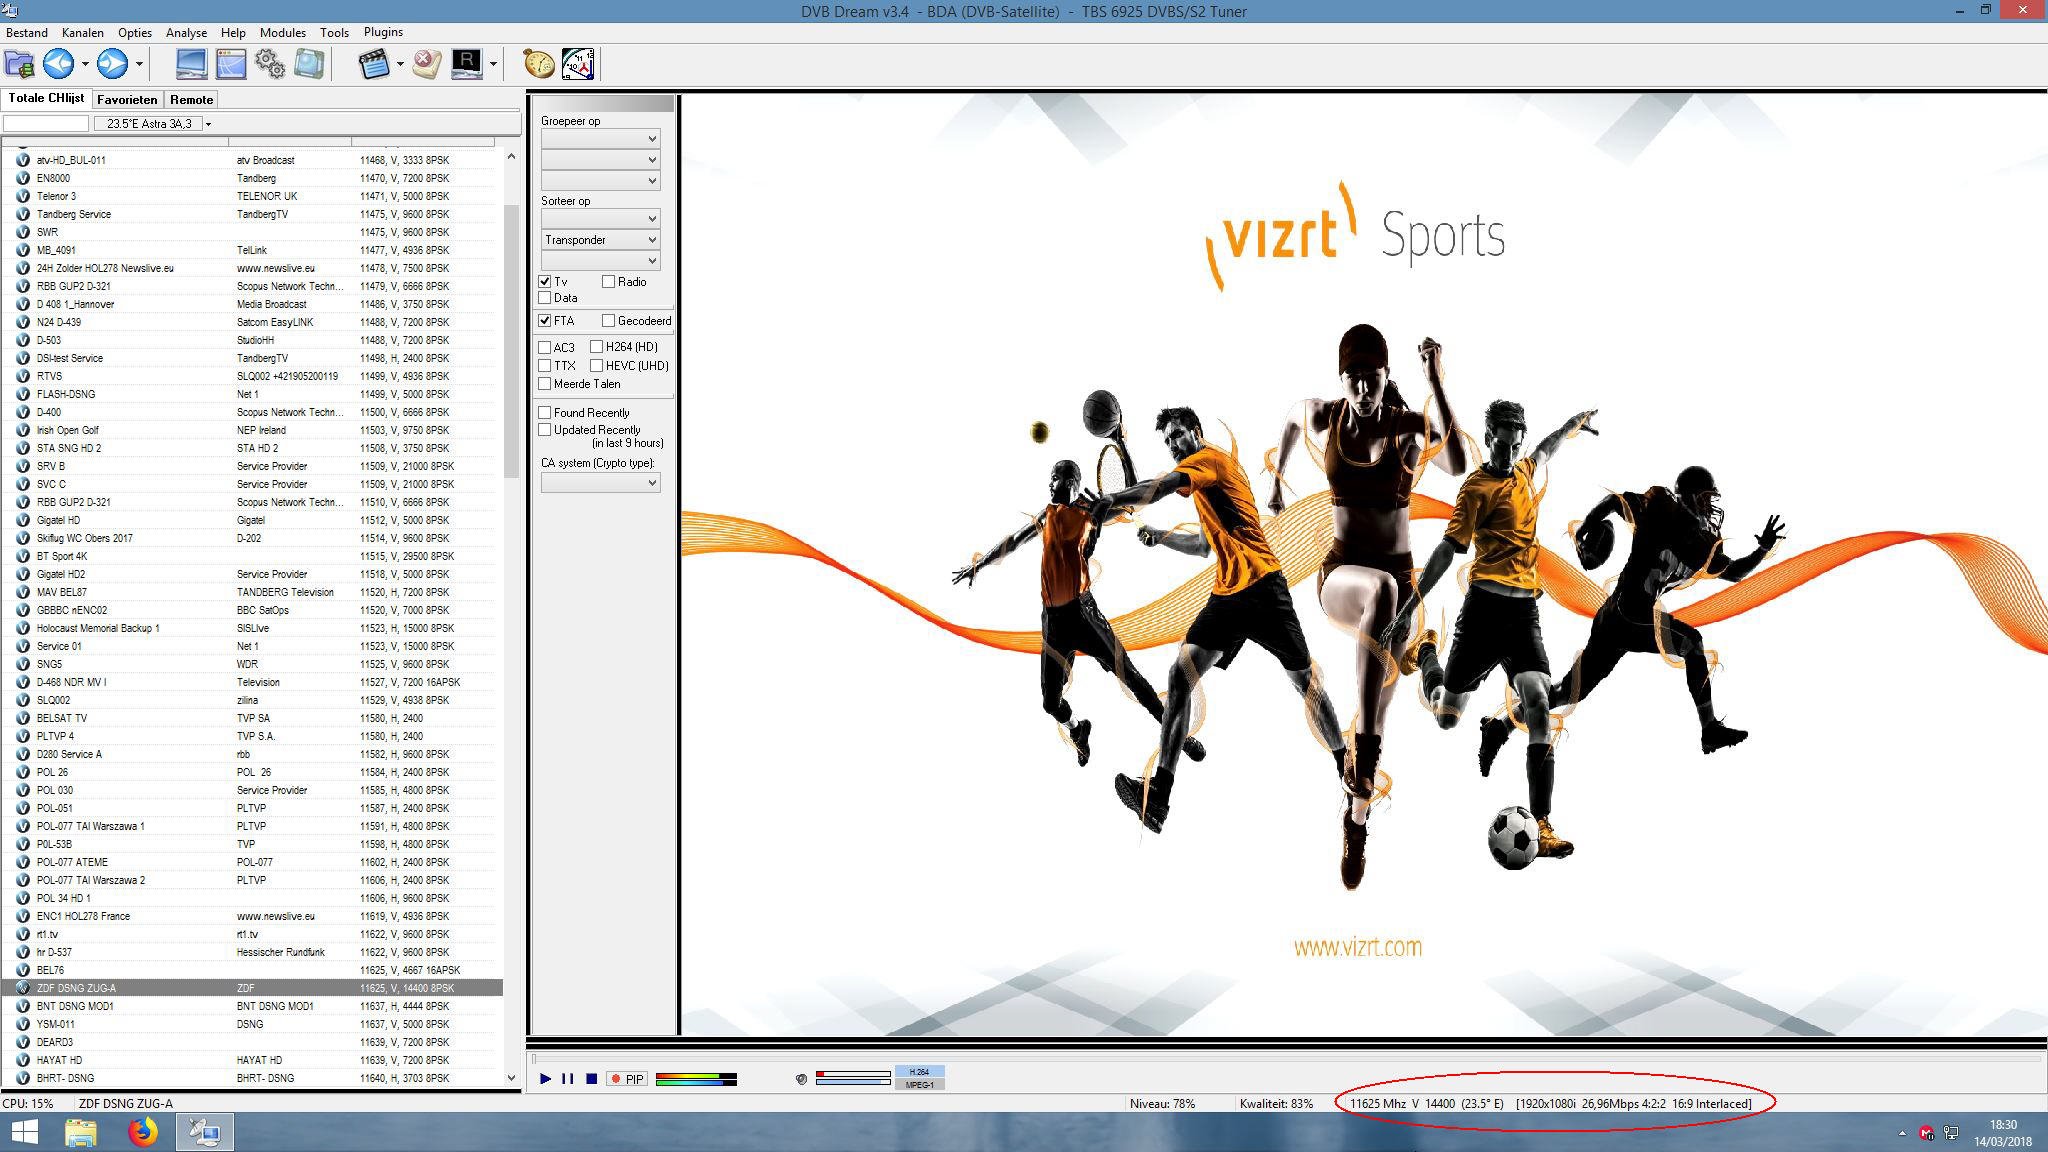Viewport: 2048px width, 1152px height.
Task: Enable the Updated Recently checkbox
Action: click(545, 430)
